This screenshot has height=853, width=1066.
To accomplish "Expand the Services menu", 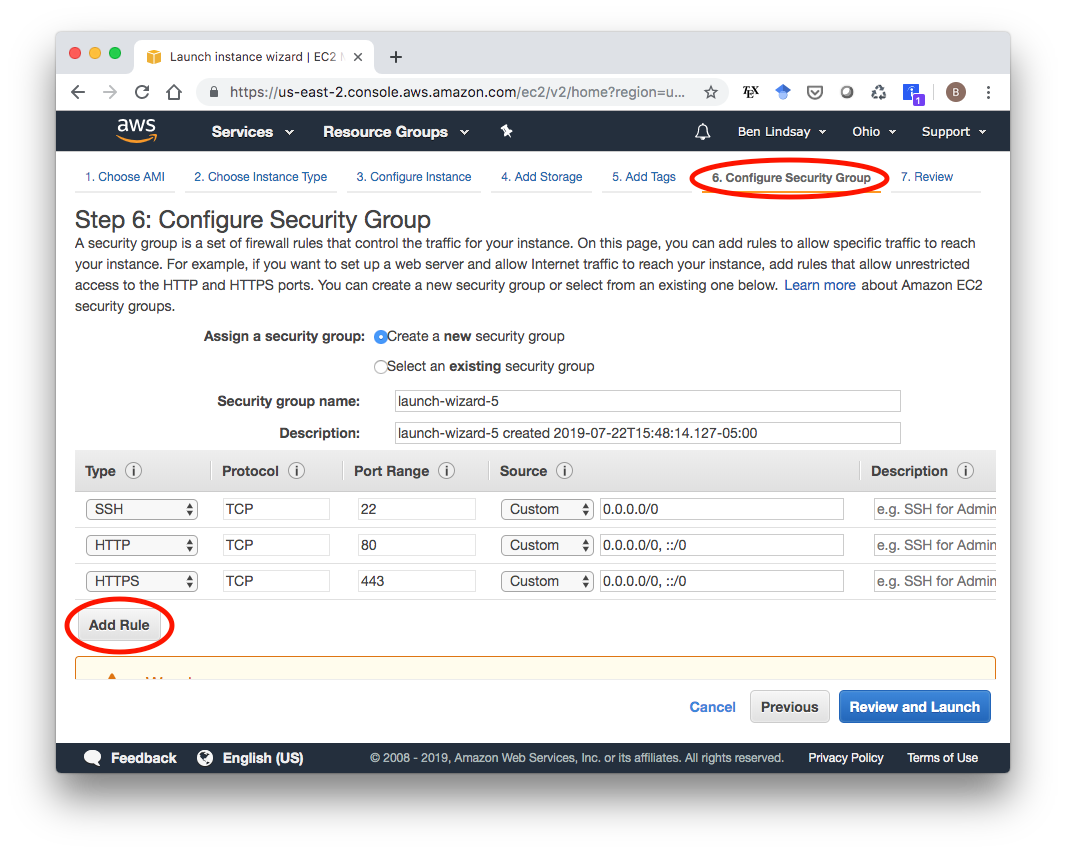I will click(x=252, y=132).
